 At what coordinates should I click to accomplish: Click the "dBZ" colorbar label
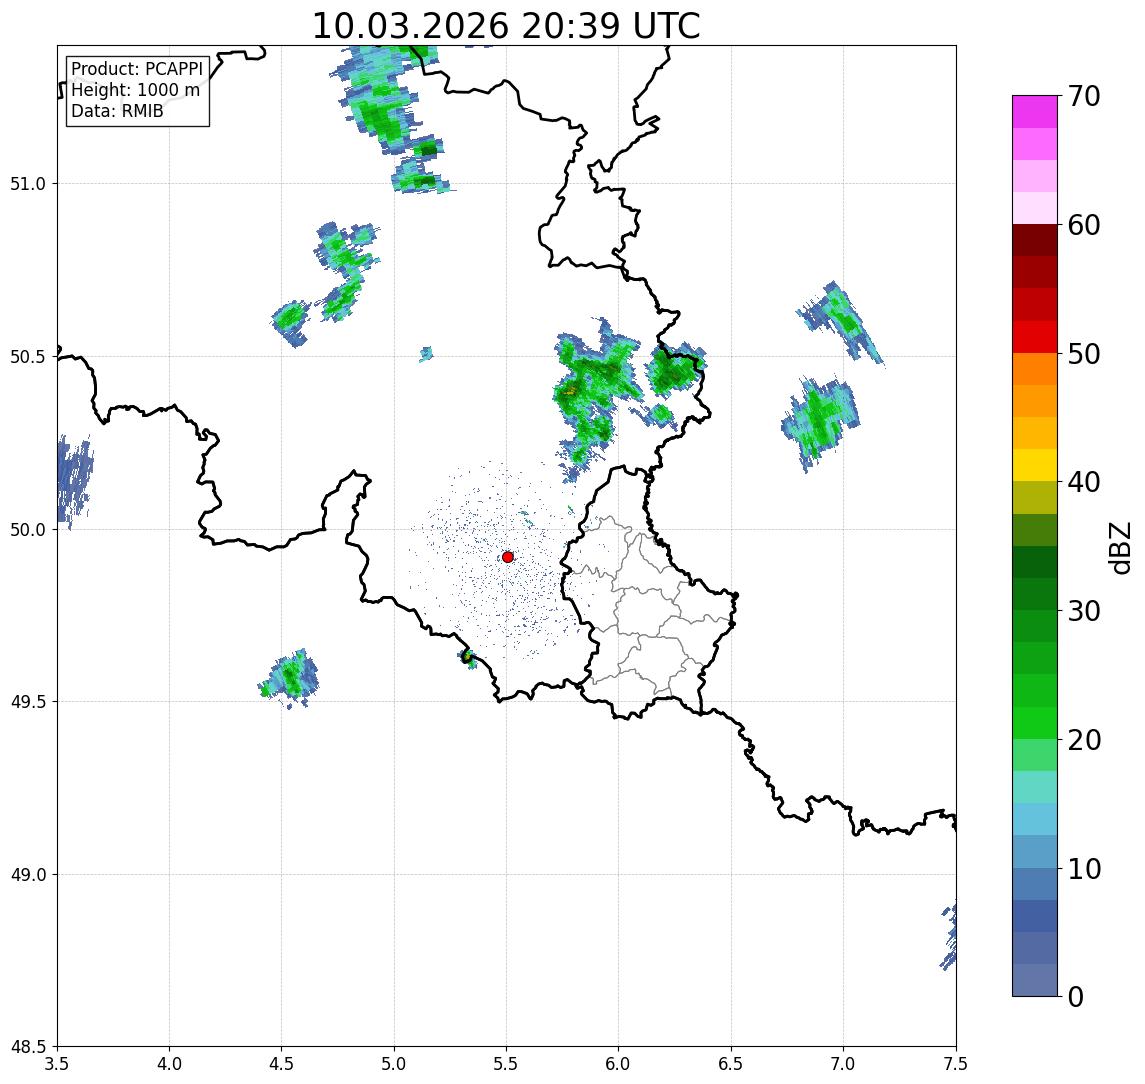point(1120,548)
